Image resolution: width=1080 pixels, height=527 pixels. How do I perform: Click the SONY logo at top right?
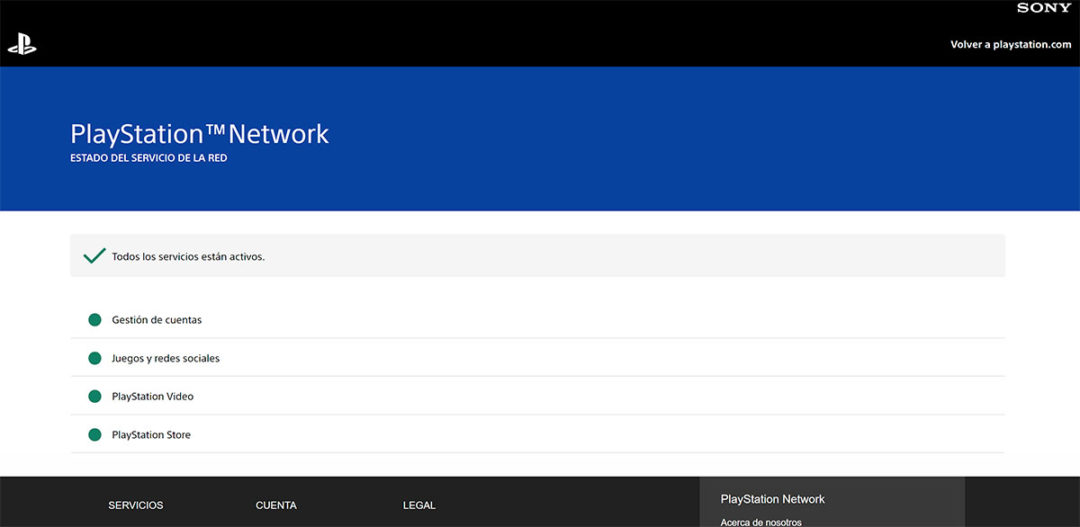(x=1044, y=8)
